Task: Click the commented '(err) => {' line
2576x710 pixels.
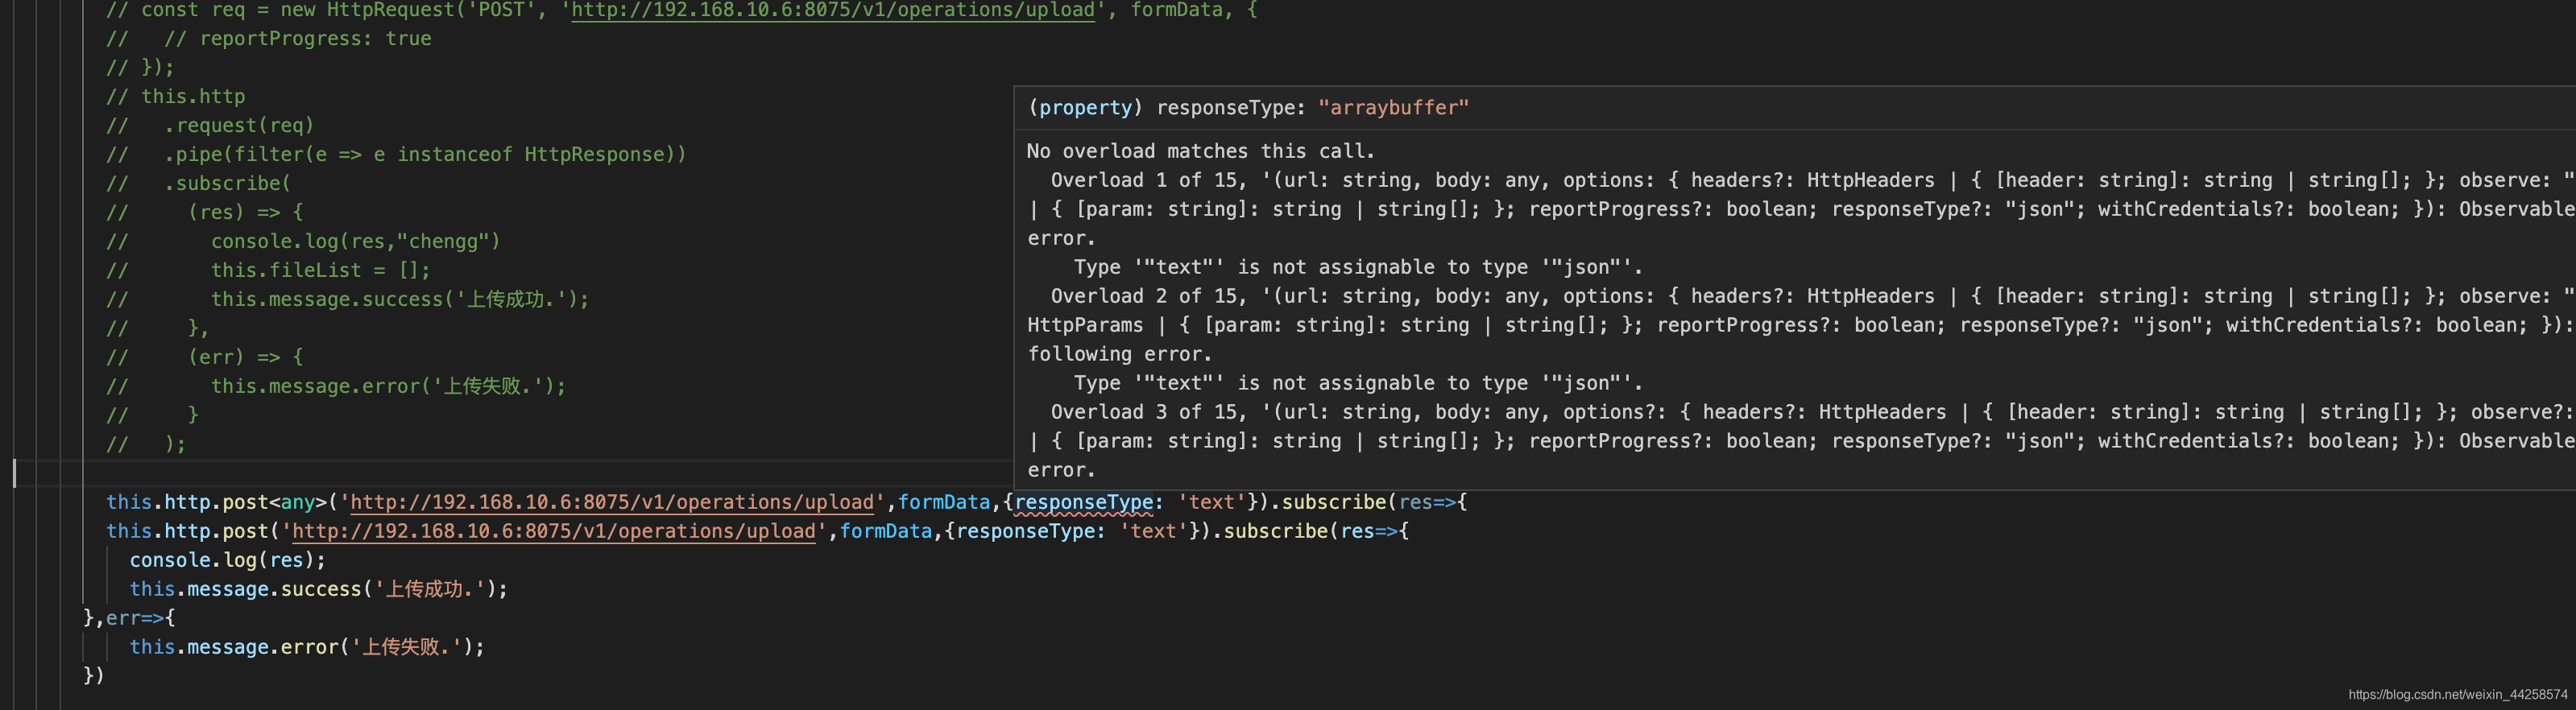Action: point(205,357)
